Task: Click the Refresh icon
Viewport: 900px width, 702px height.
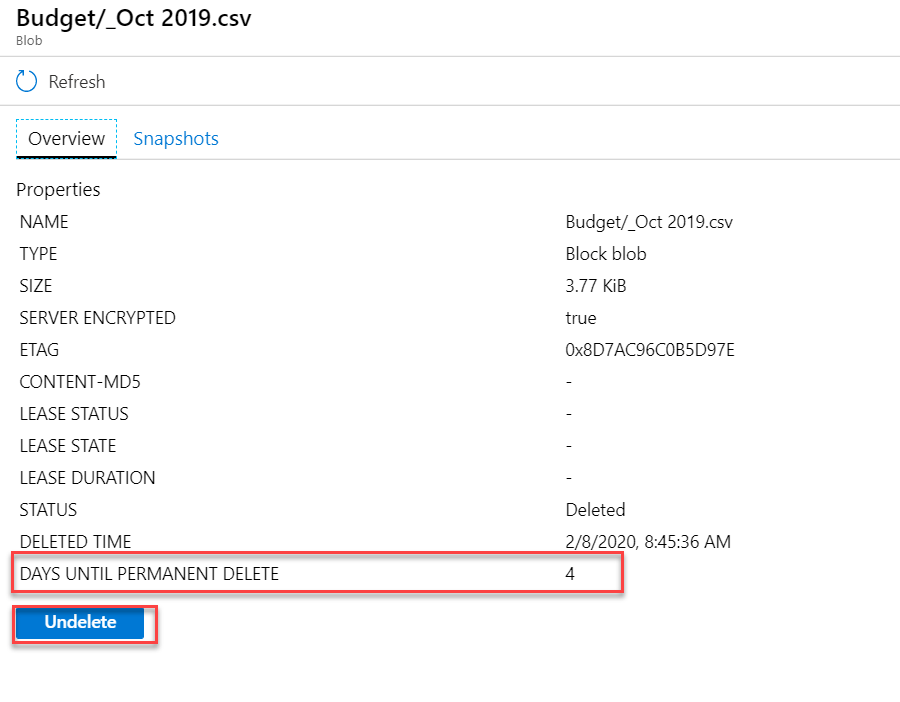Action: click(x=26, y=81)
